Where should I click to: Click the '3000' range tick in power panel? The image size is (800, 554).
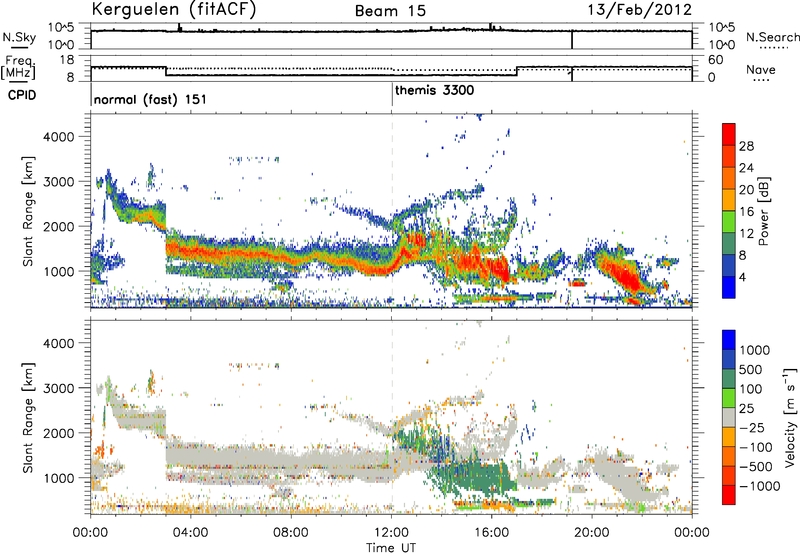(x=59, y=182)
